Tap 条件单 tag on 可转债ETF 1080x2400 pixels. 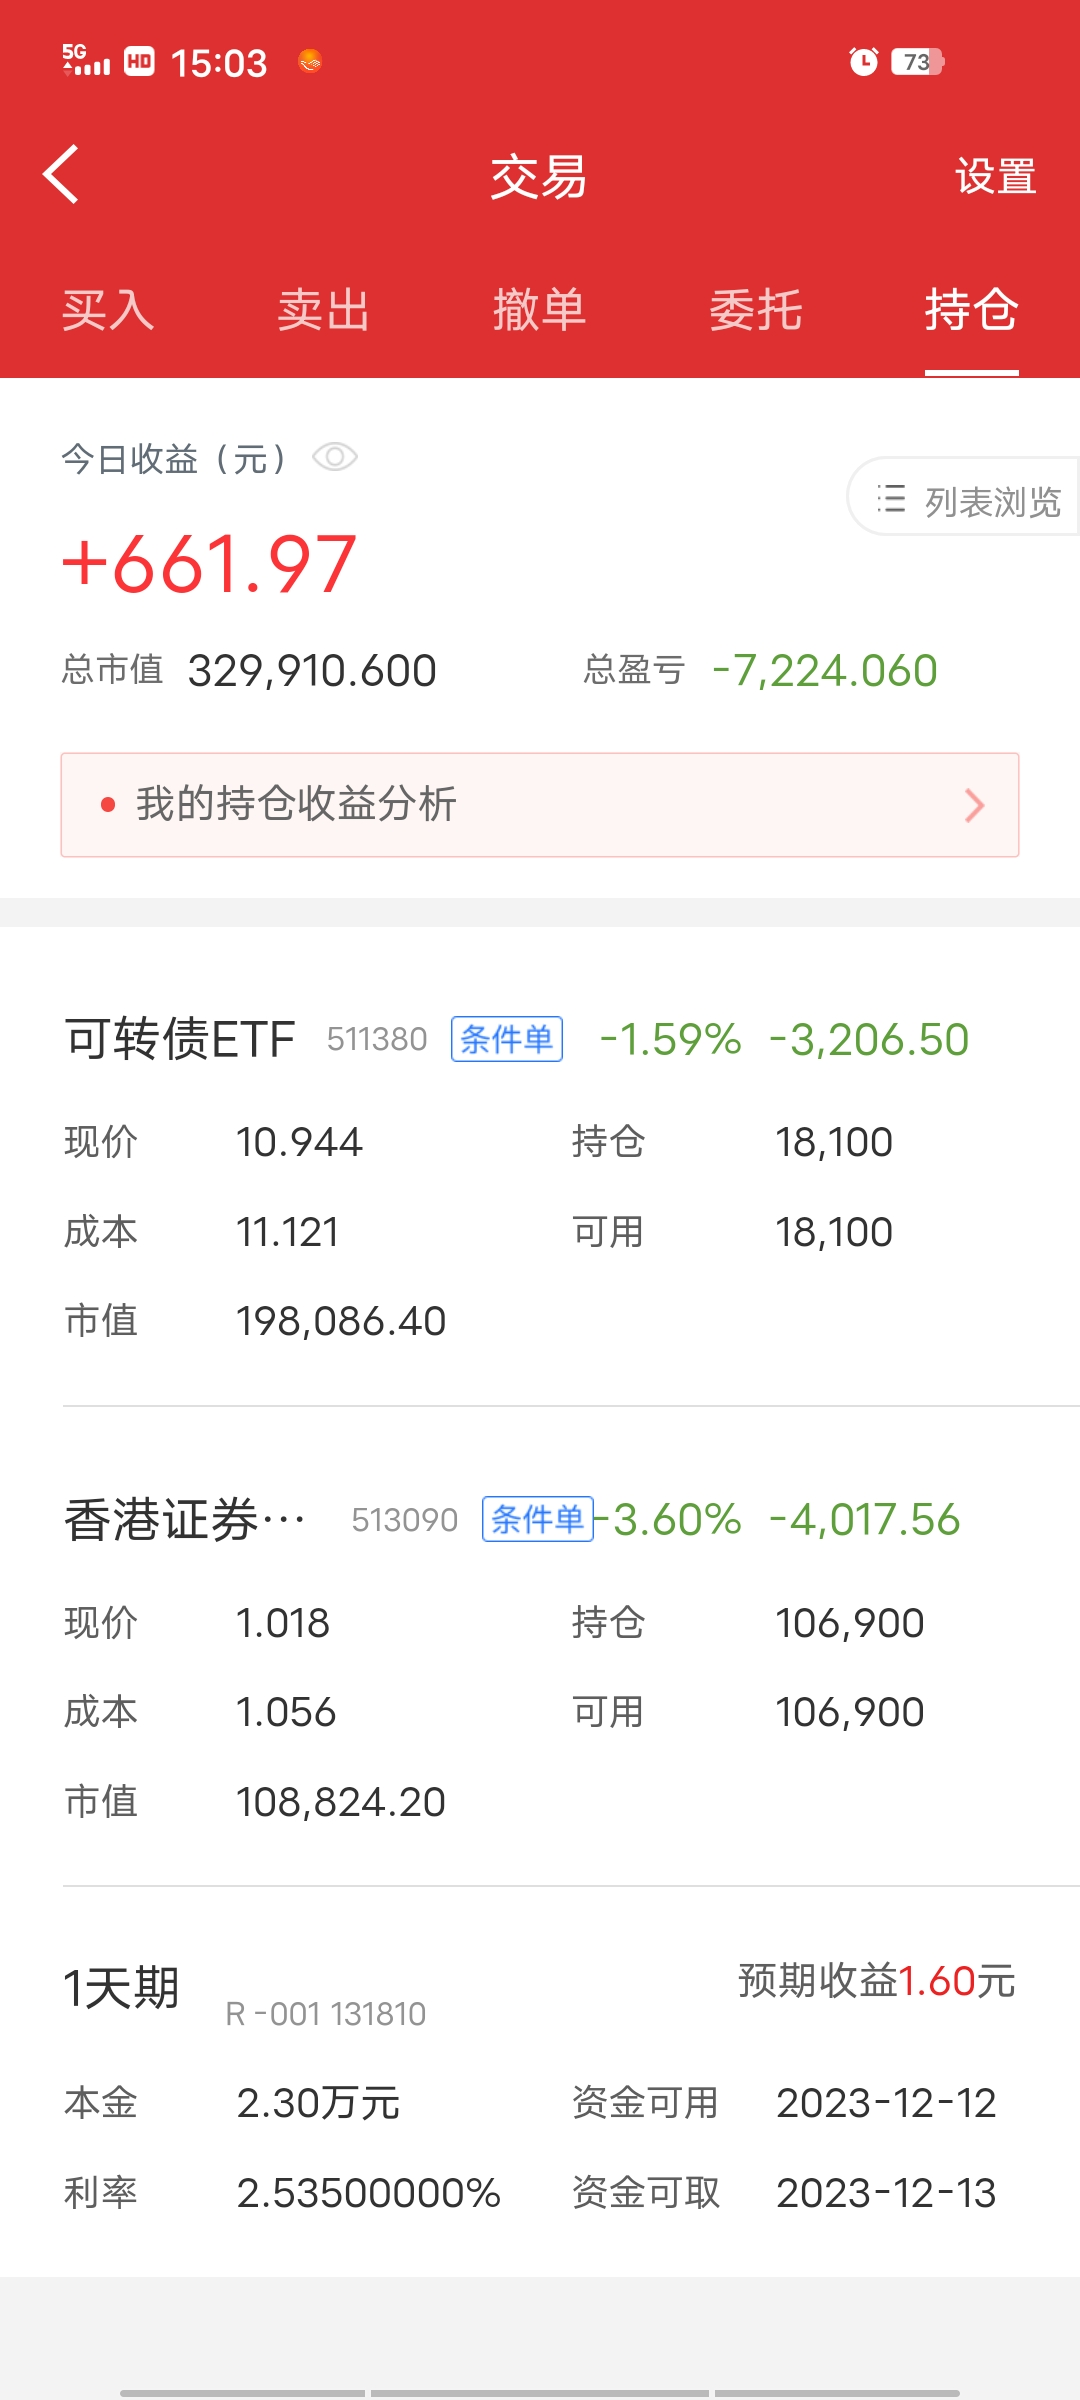tap(507, 1039)
